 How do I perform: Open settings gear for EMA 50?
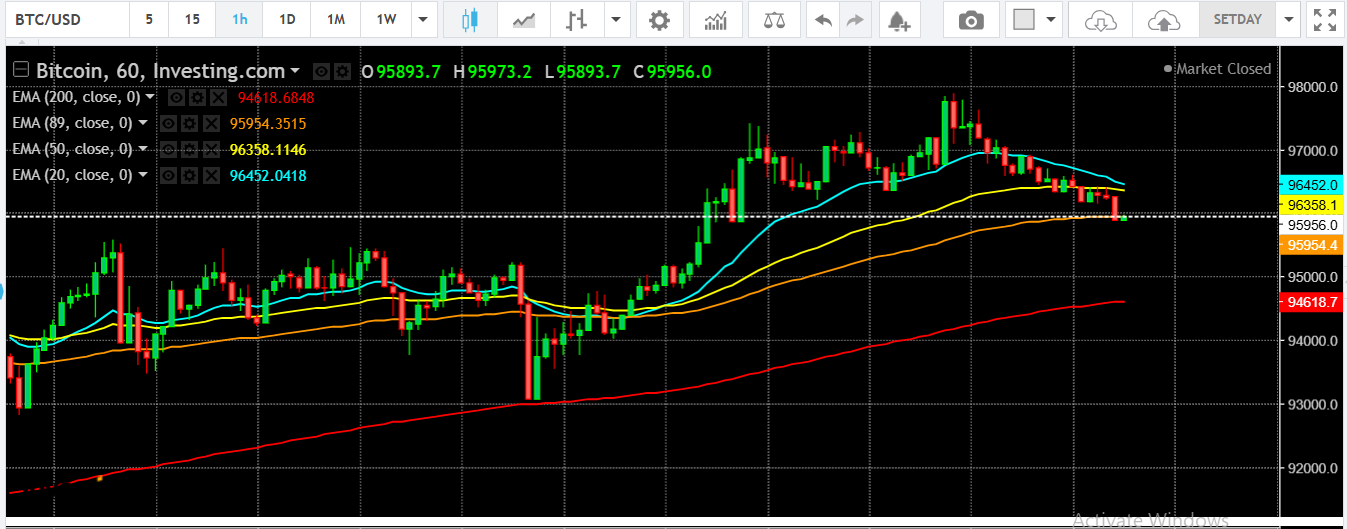pos(189,149)
